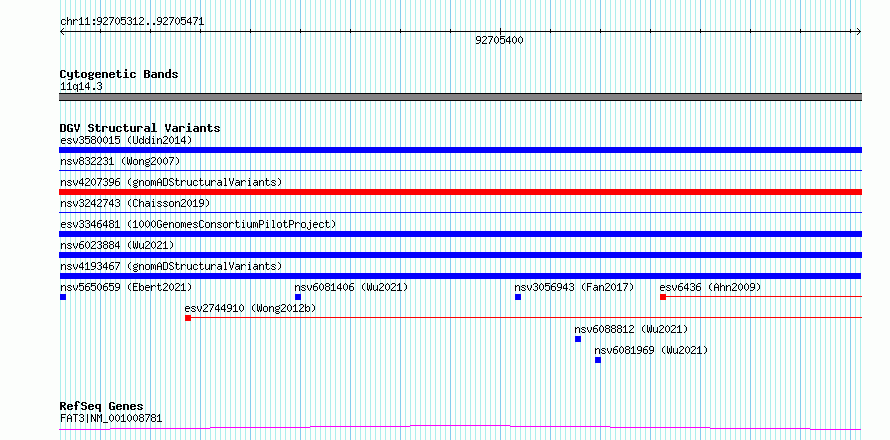Click the 11q14.3 band label
The height and width of the screenshot is (440, 890).
coord(81,87)
